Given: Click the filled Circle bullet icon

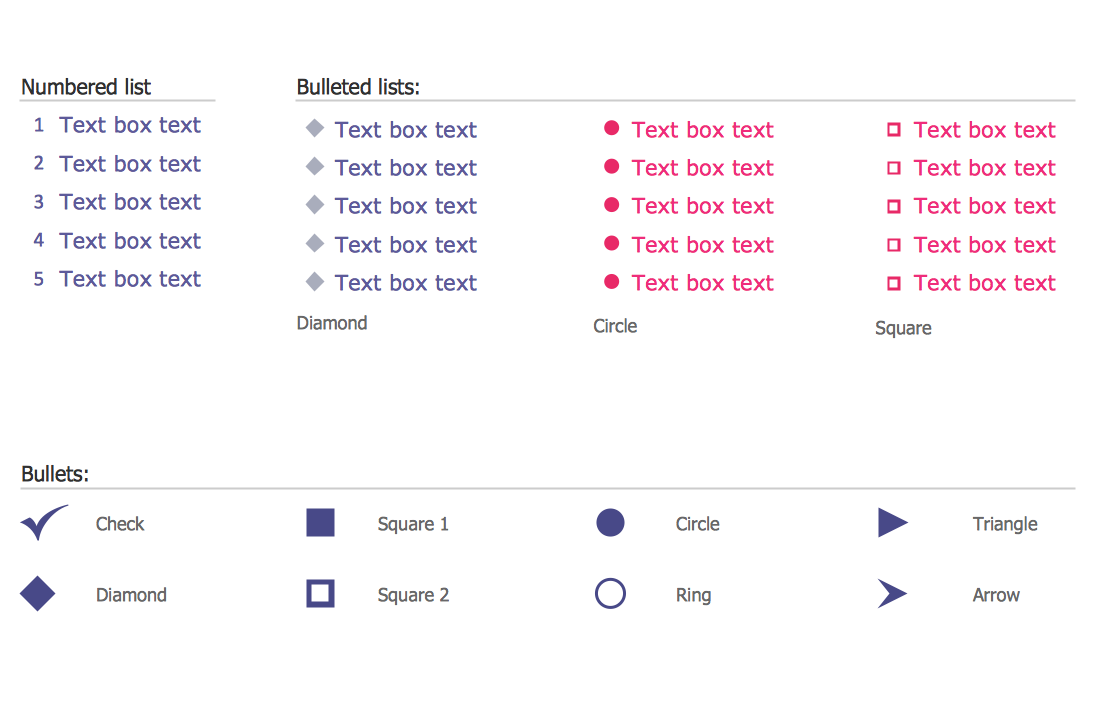Looking at the screenshot, I should (610, 523).
